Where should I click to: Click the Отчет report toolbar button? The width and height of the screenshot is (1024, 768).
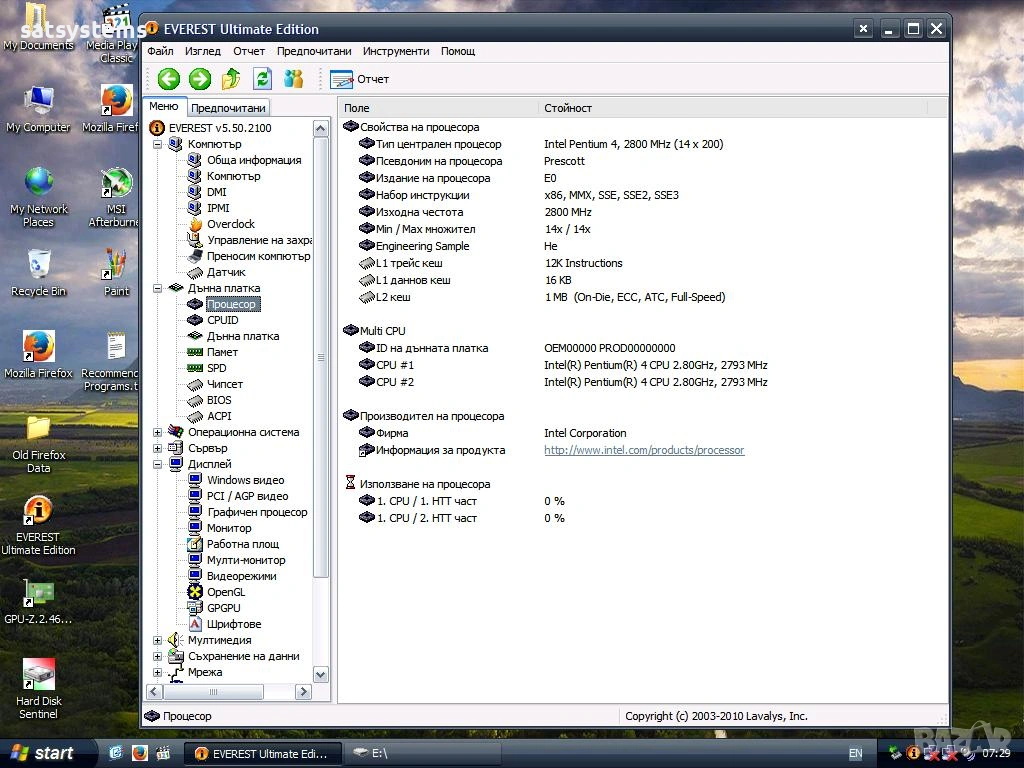[359, 79]
